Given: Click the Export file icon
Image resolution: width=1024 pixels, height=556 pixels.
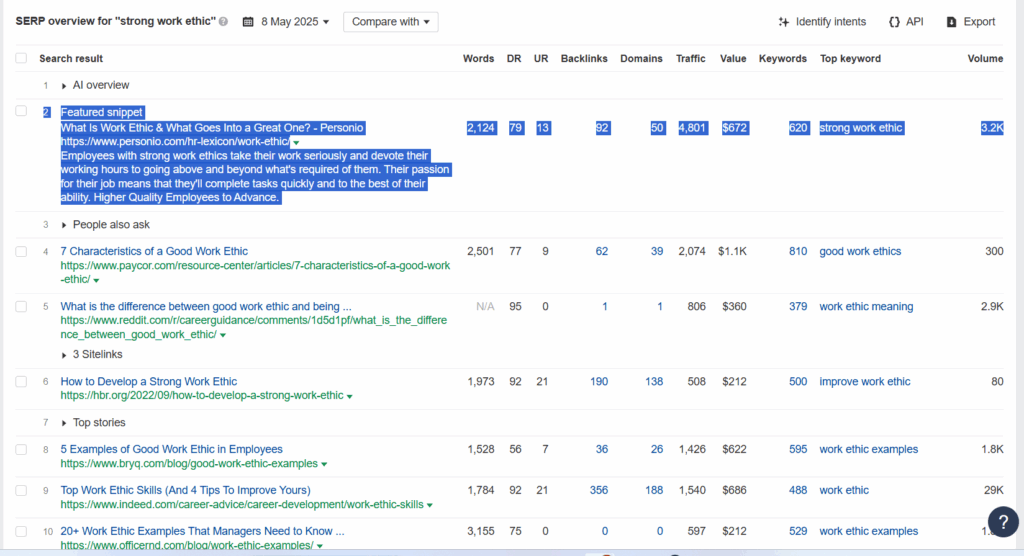Looking at the screenshot, I should (x=952, y=22).
